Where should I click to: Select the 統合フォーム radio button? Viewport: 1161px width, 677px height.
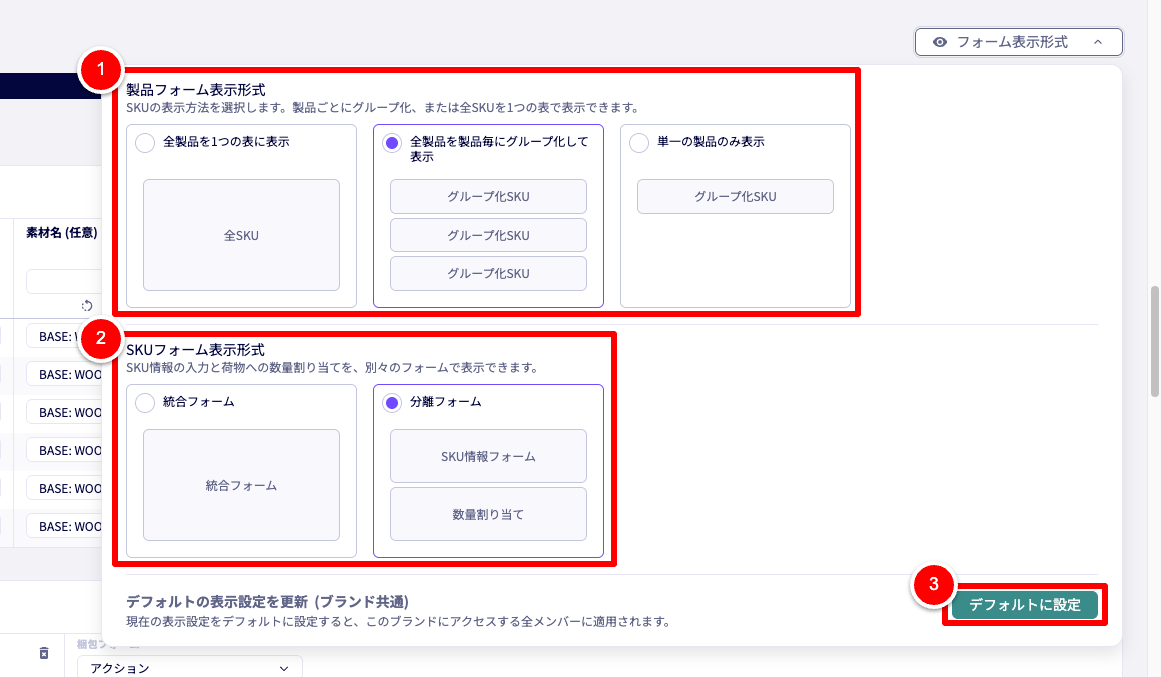[x=142, y=401]
